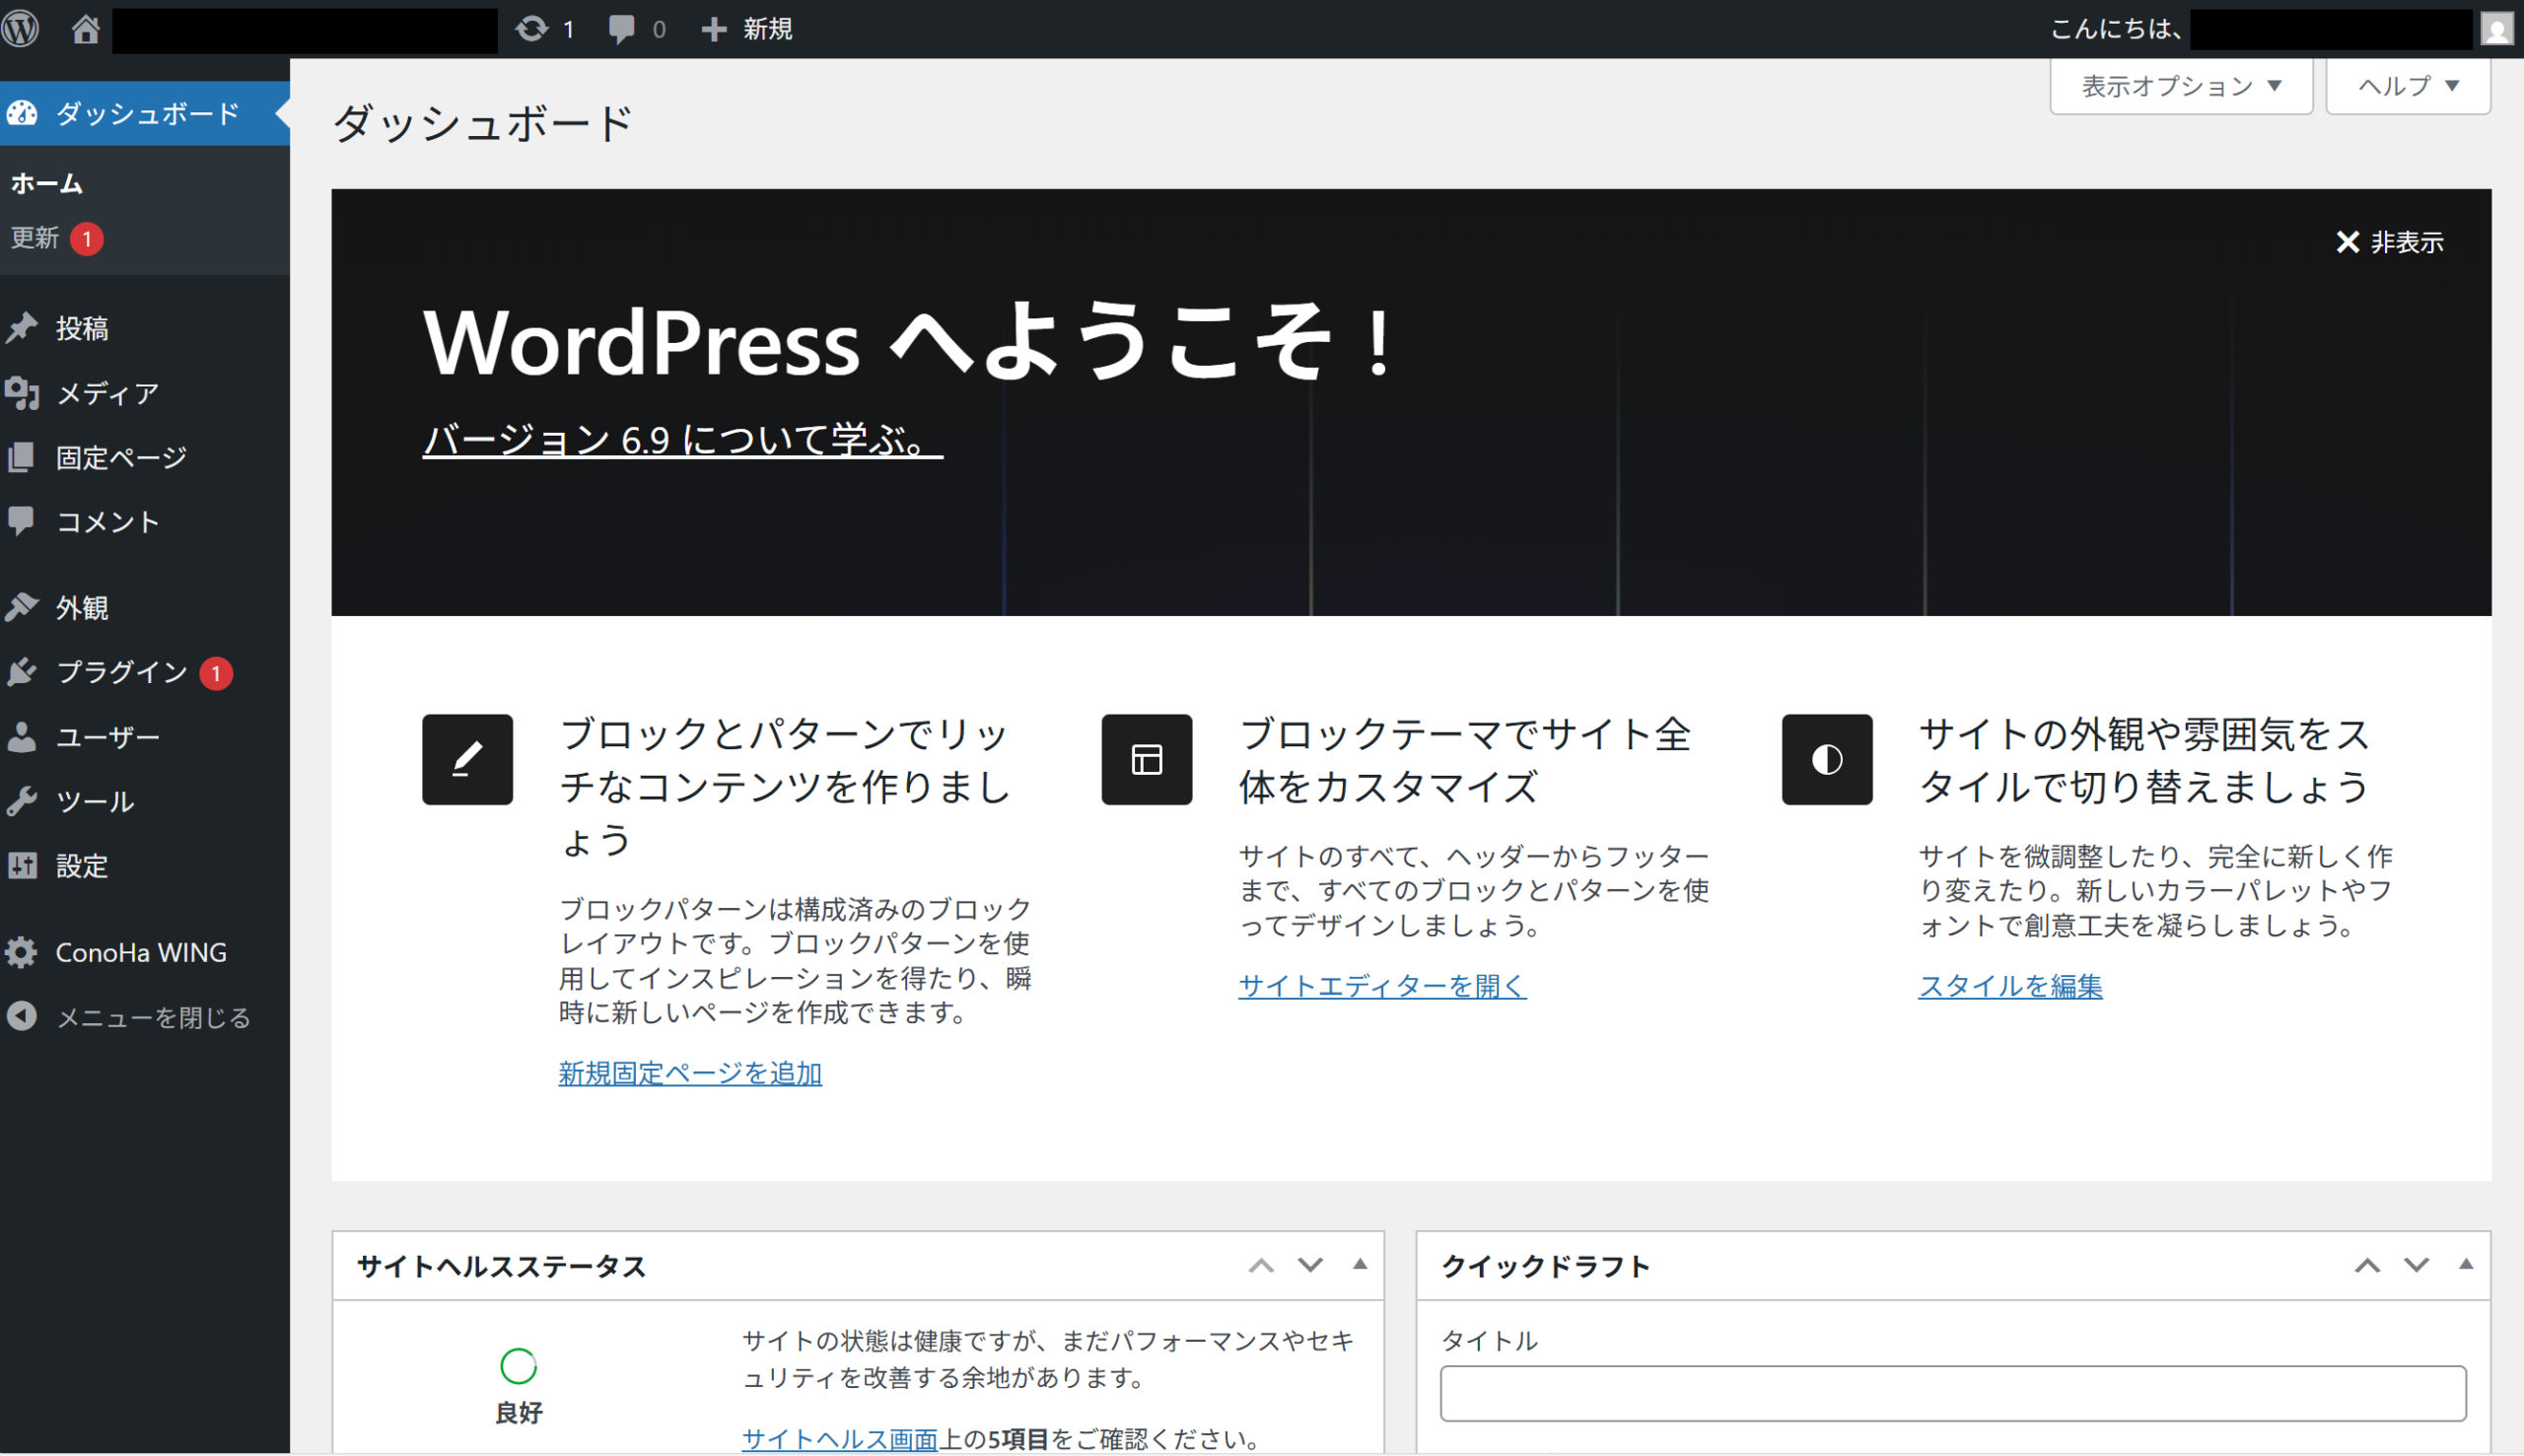
Task: Open the updates refresh icon in top bar
Action: coord(533,28)
